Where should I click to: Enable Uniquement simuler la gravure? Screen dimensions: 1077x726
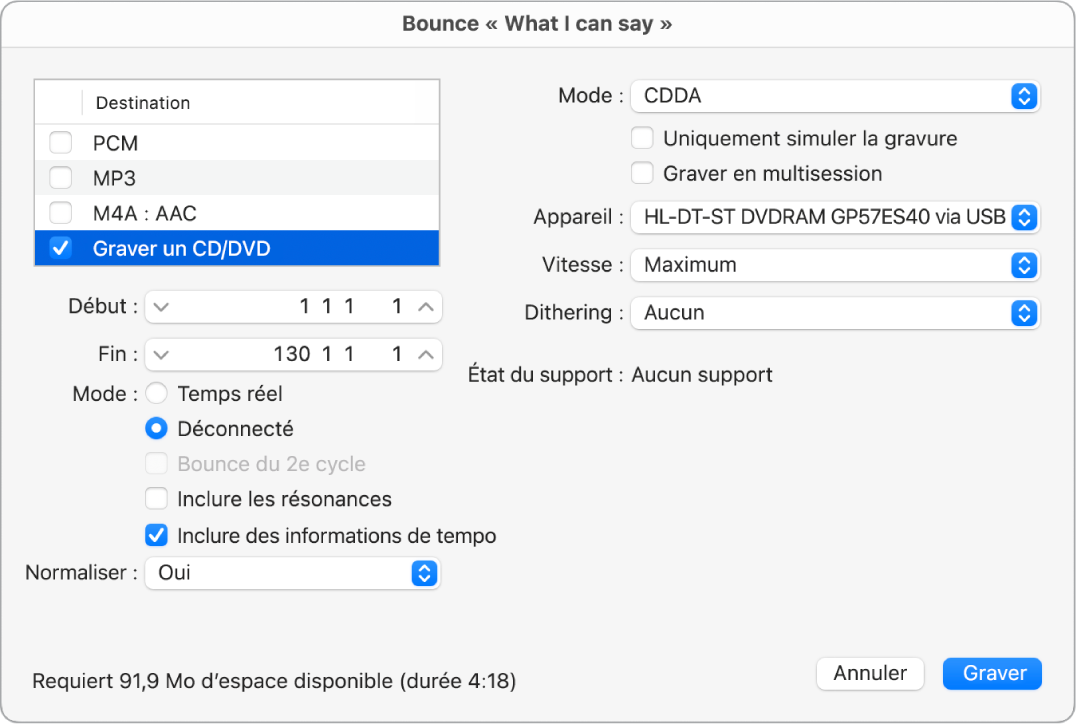point(641,137)
